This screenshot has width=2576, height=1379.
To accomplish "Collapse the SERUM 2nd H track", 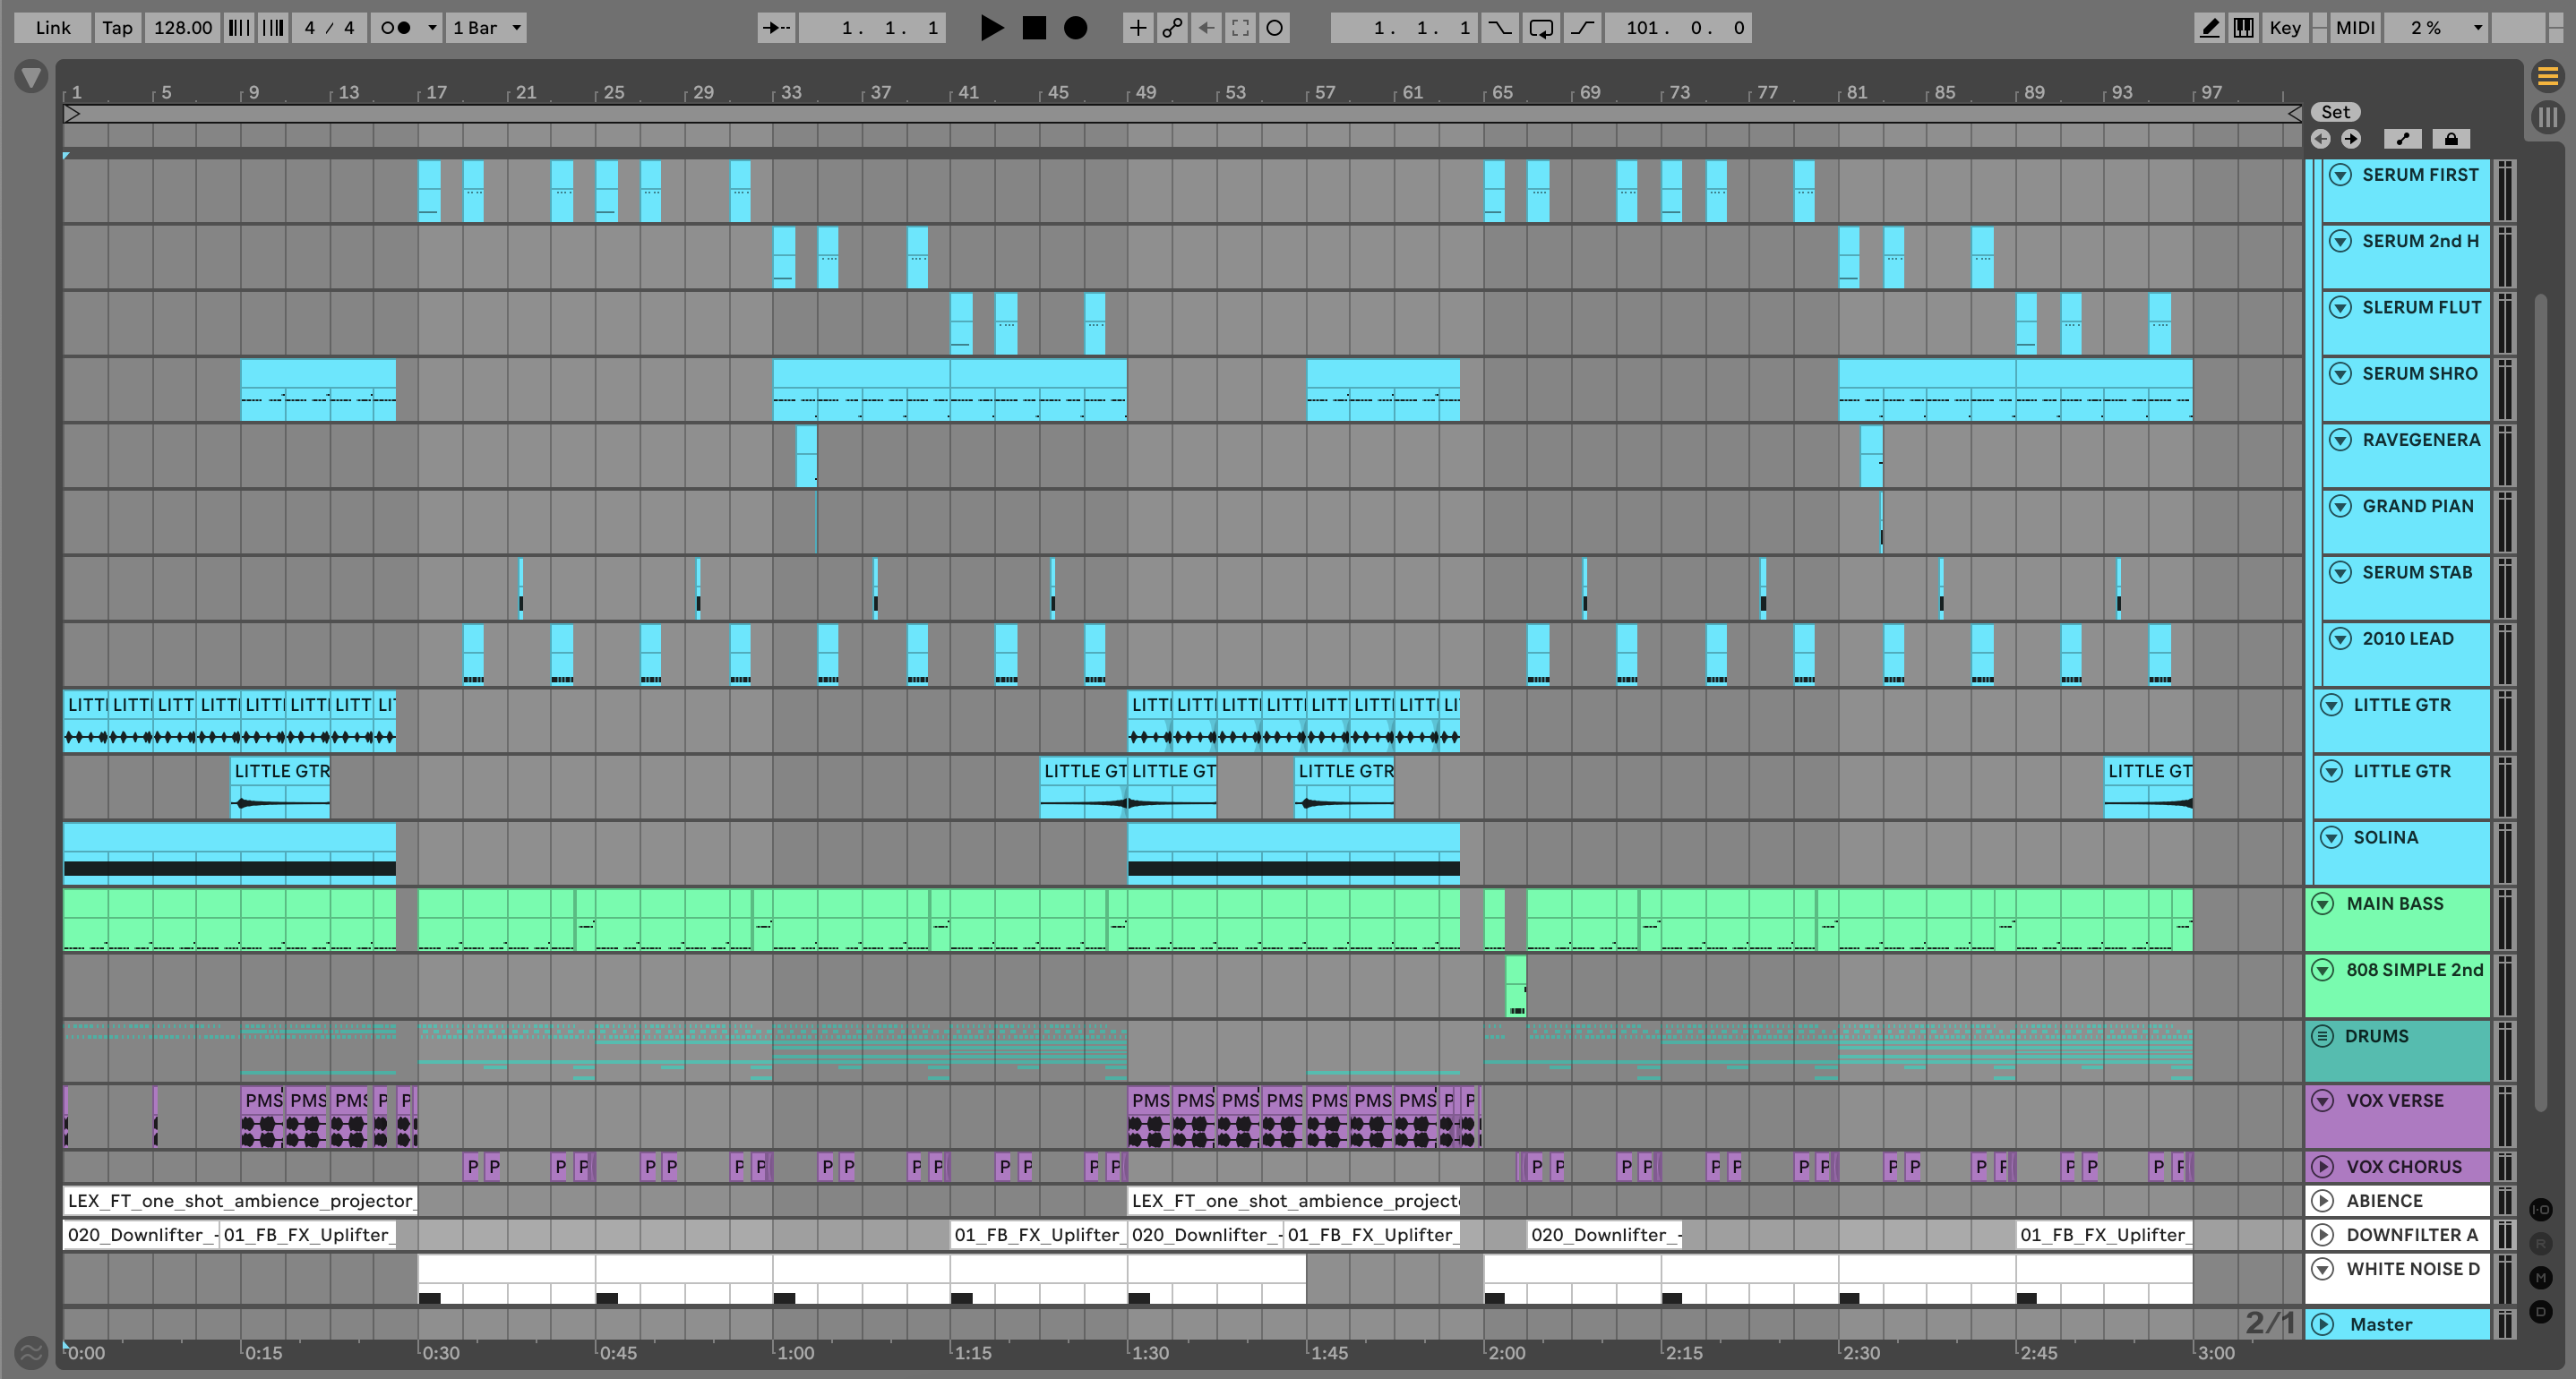I will click(2340, 241).
